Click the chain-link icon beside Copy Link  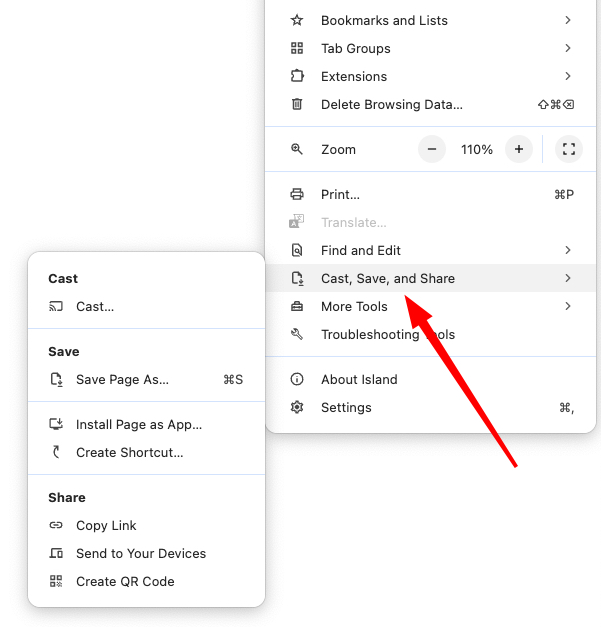(x=56, y=525)
